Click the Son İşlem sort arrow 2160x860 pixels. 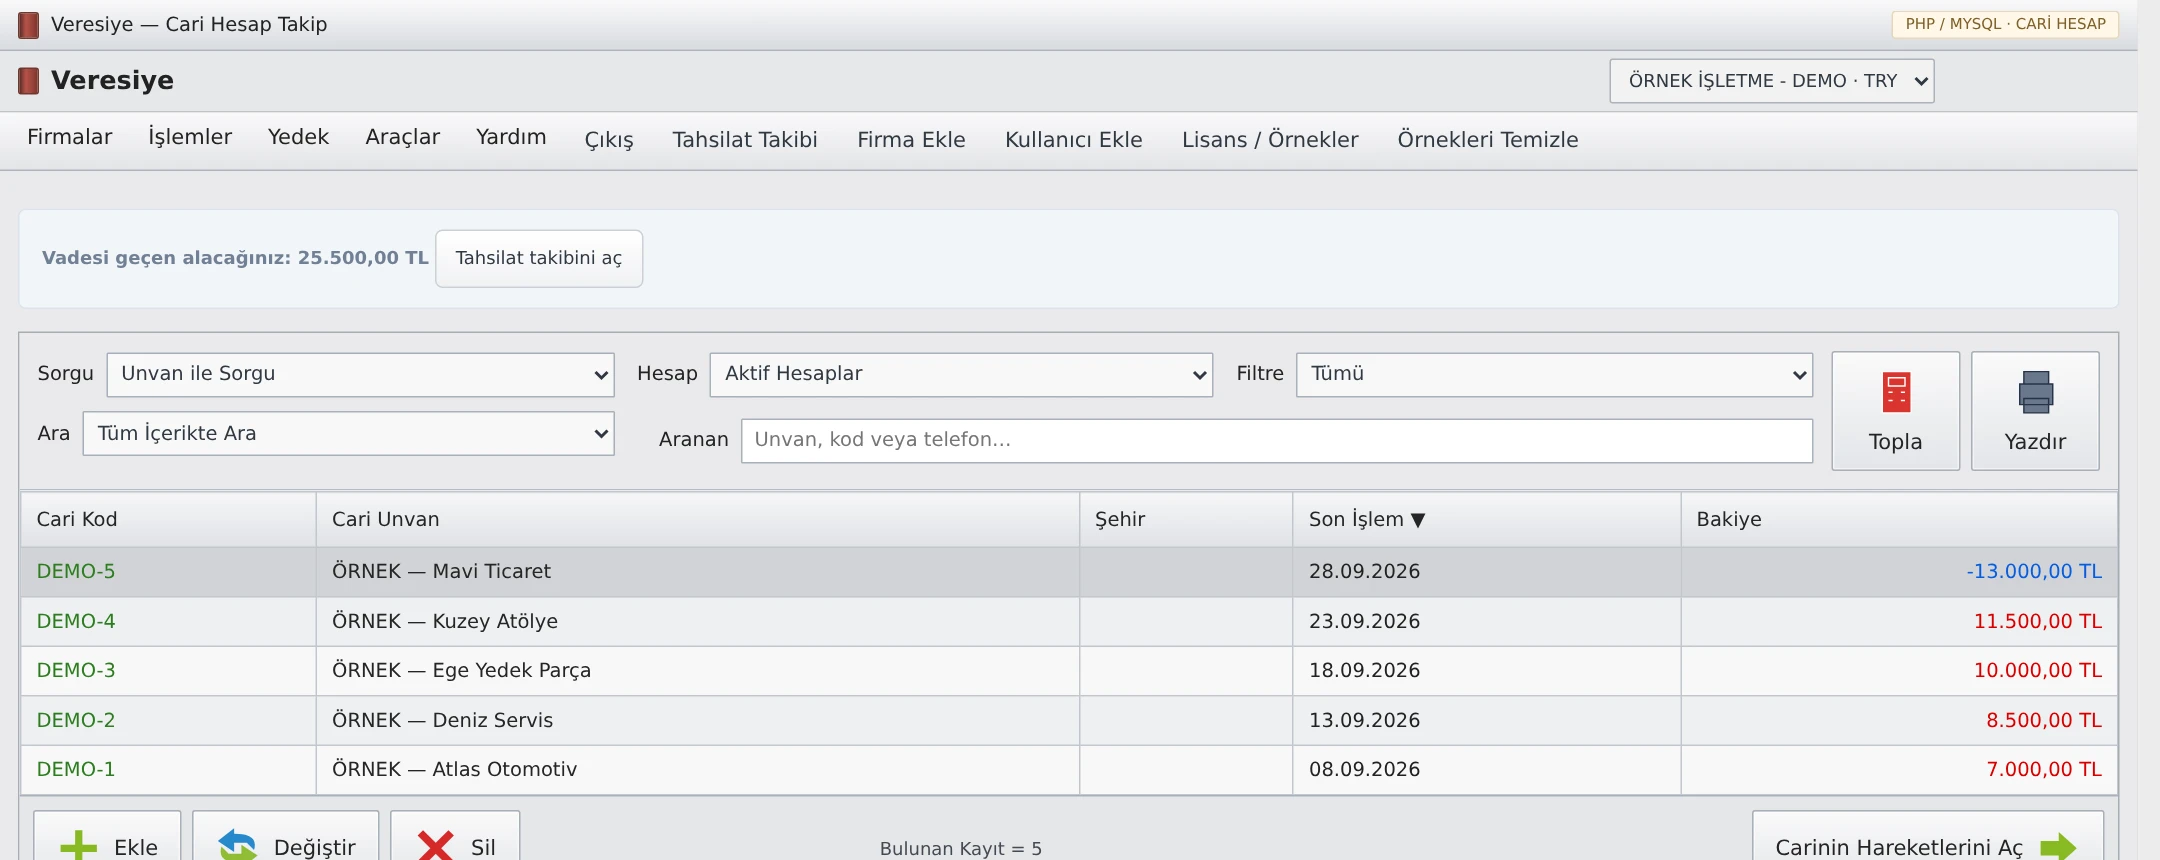(x=1418, y=520)
